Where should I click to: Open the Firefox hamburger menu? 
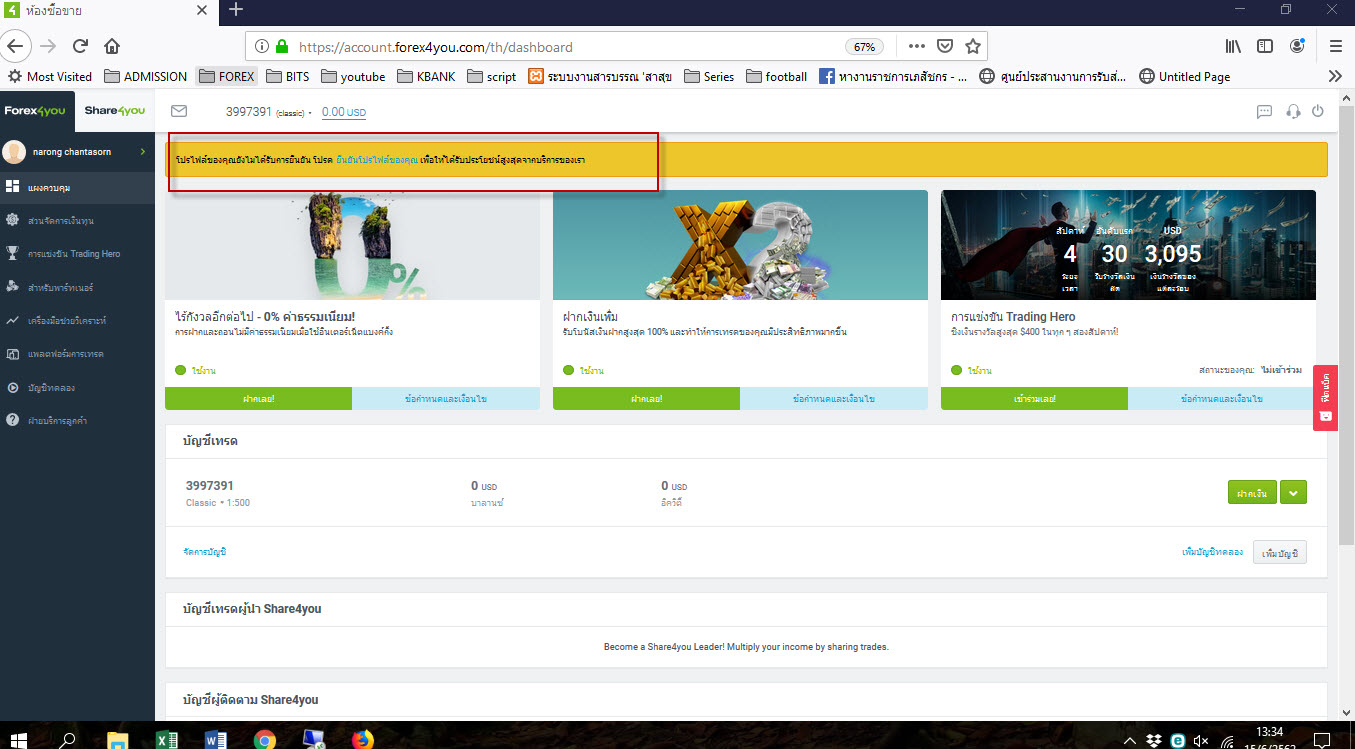coord(1336,46)
